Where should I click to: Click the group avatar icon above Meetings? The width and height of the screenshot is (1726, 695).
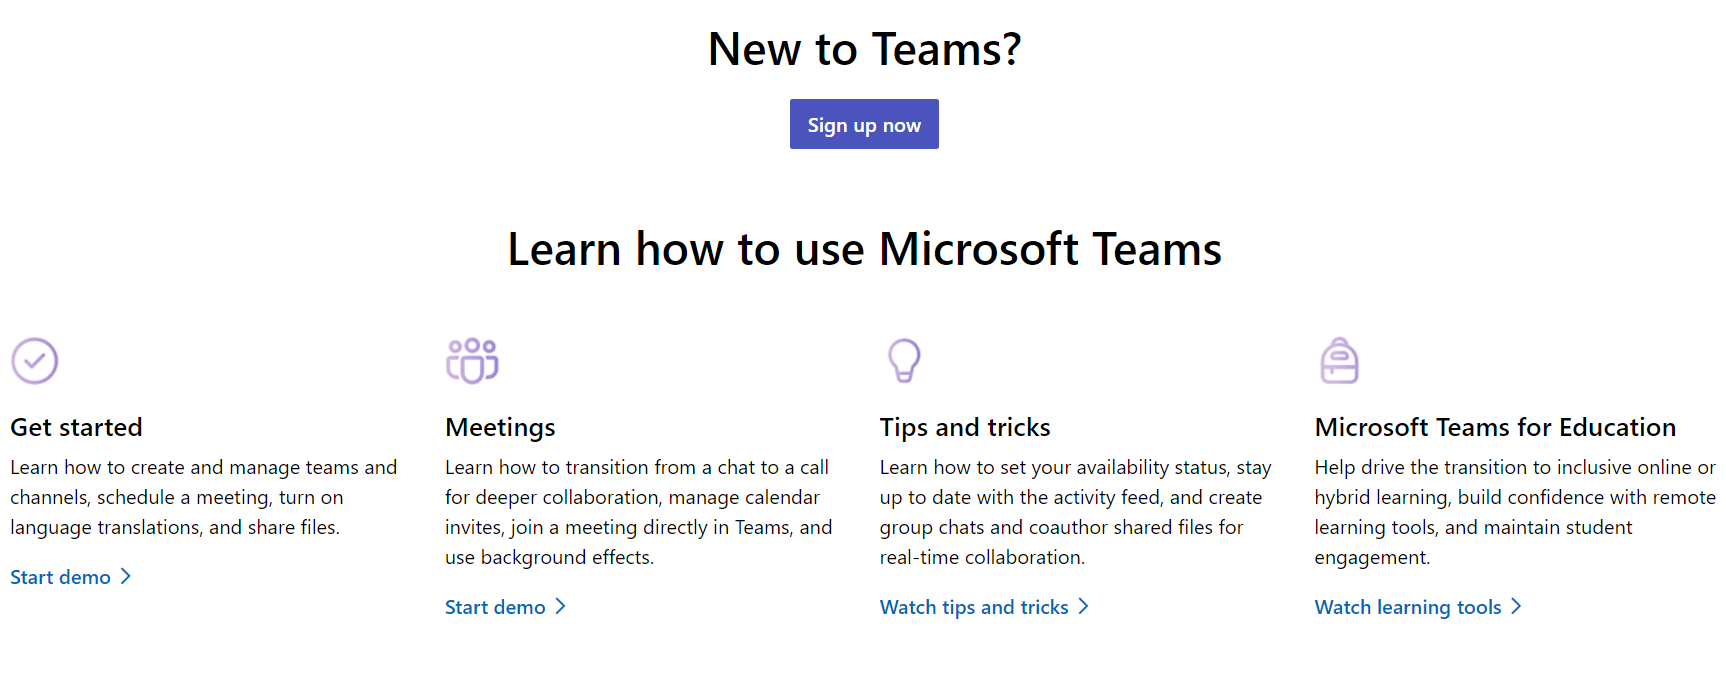click(471, 361)
